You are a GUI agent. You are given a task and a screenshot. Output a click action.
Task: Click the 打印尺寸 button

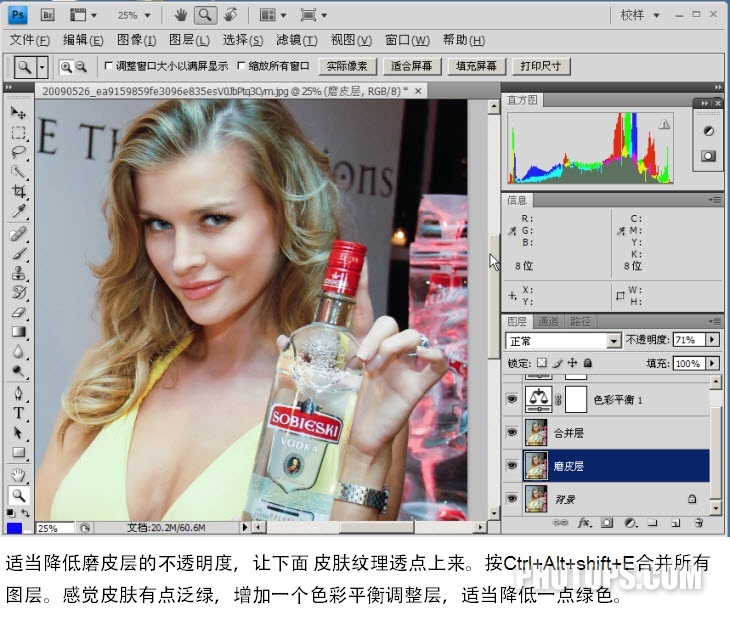click(541, 66)
